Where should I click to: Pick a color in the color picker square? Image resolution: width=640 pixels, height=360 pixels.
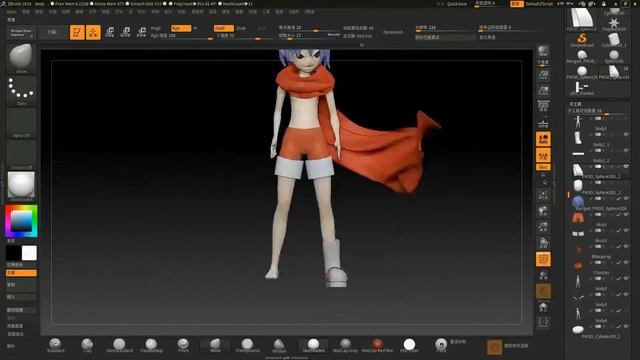tap(21, 221)
